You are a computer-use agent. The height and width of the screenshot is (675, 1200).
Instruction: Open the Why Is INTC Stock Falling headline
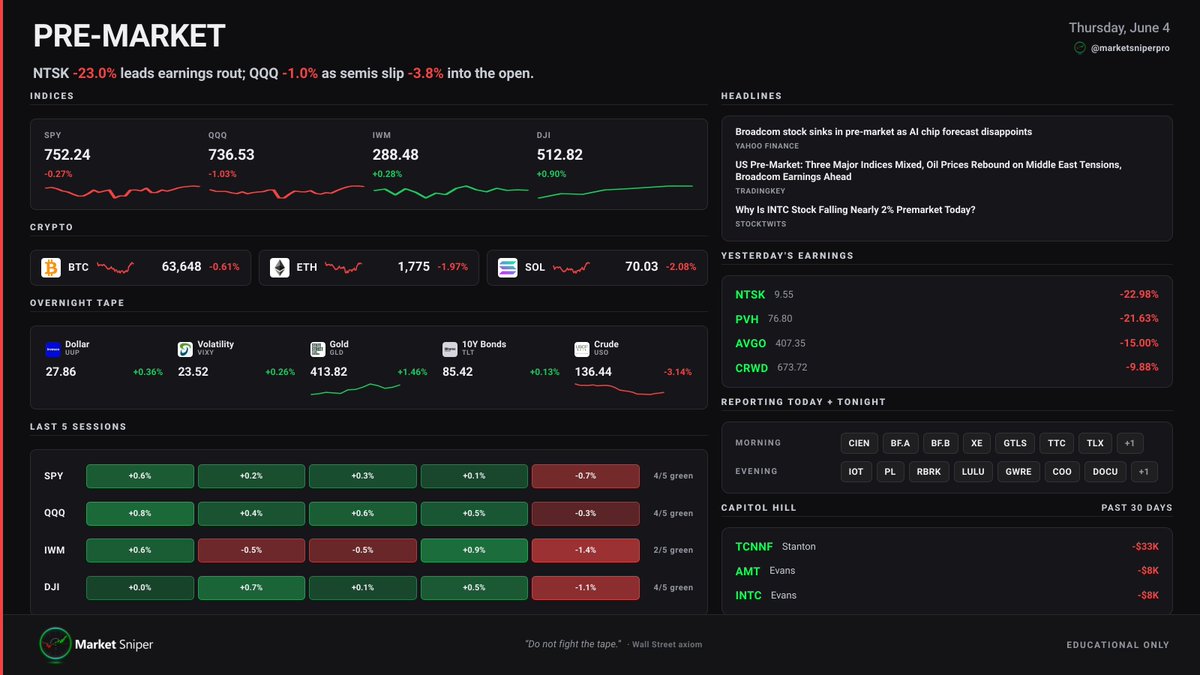[x=855, y=210]
